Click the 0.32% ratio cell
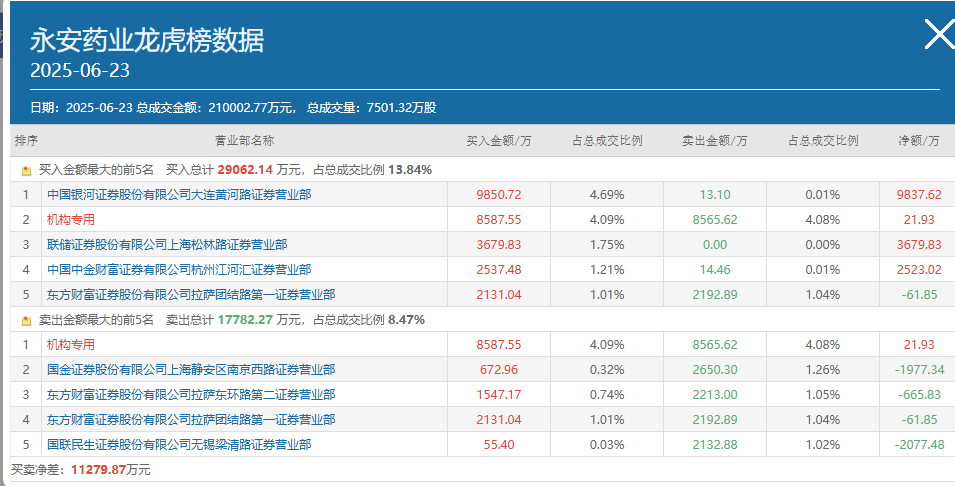The width and height of the screenshot is (955, 486). coord(607,370)
